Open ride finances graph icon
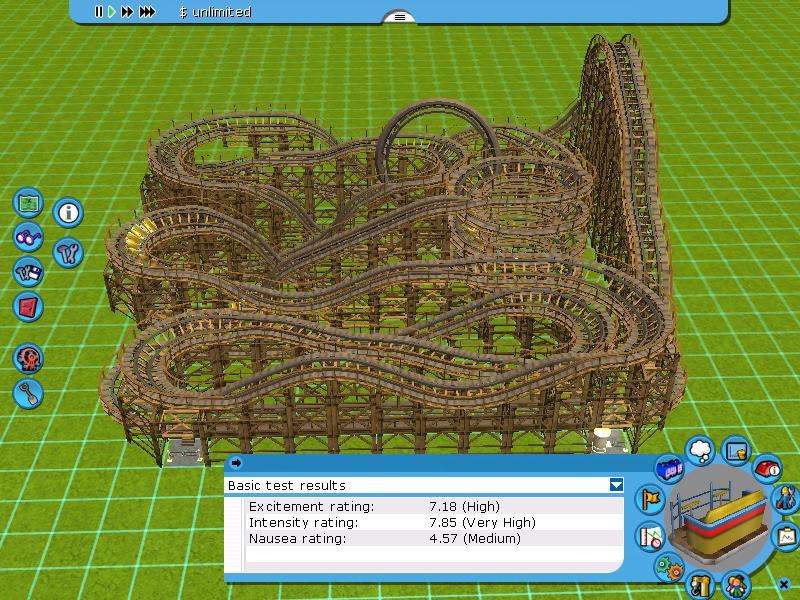 coord(736,451)
